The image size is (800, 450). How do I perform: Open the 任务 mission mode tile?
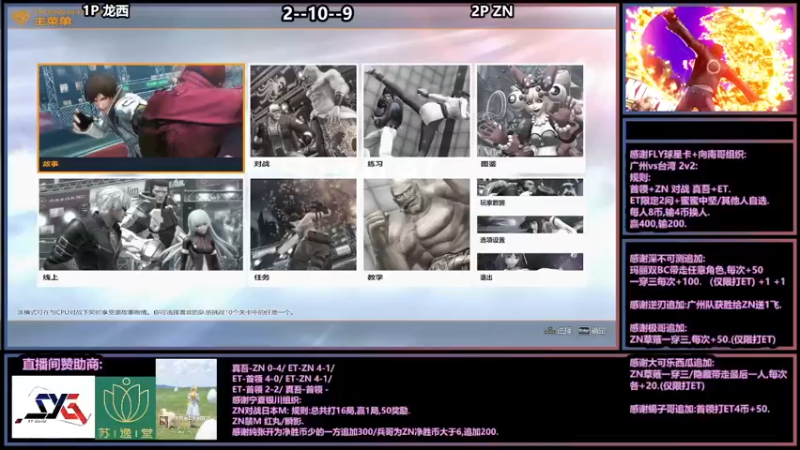click(304, 232)
